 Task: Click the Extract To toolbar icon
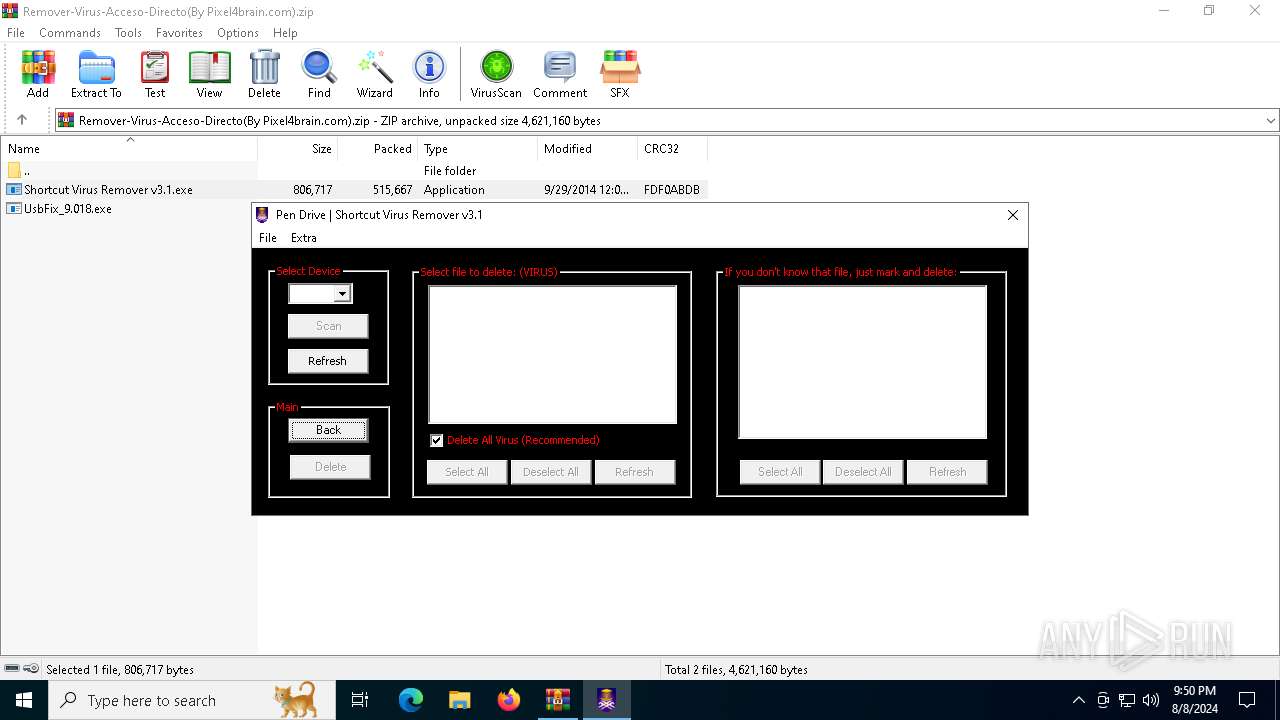pyautogui.click(x=96, y=75)
